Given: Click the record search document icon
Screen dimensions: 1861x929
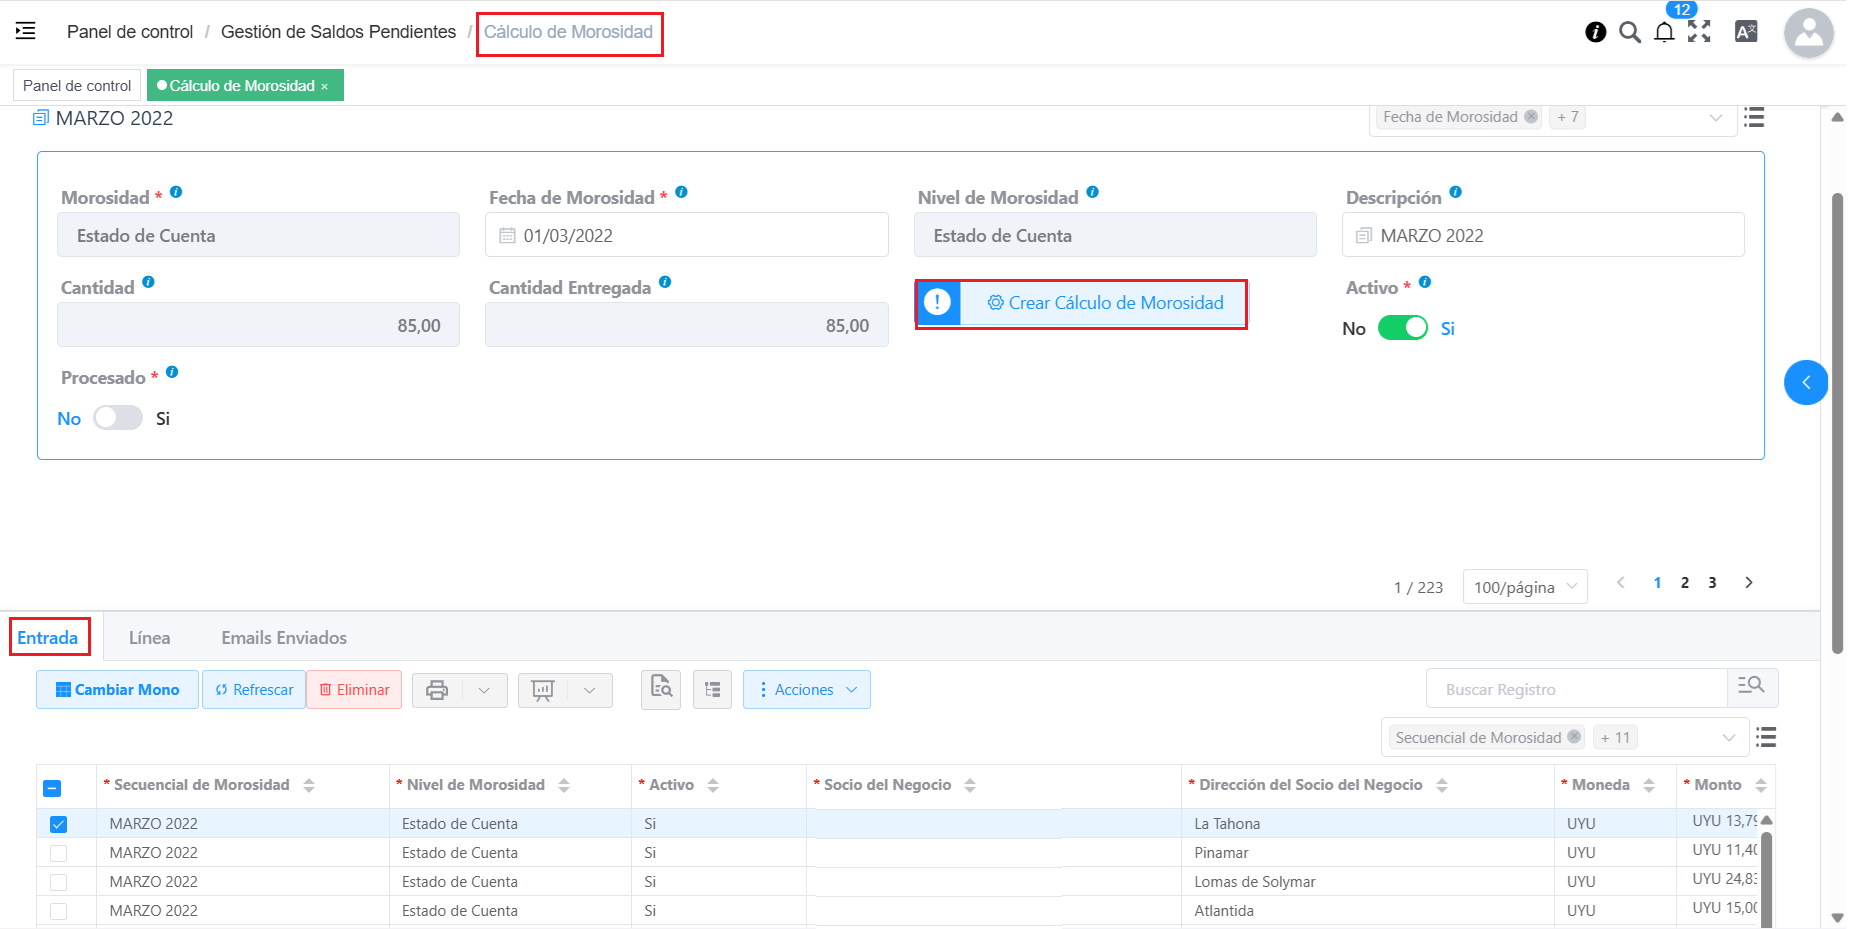Looking at the screenshot, I should [x=661, y=689].
